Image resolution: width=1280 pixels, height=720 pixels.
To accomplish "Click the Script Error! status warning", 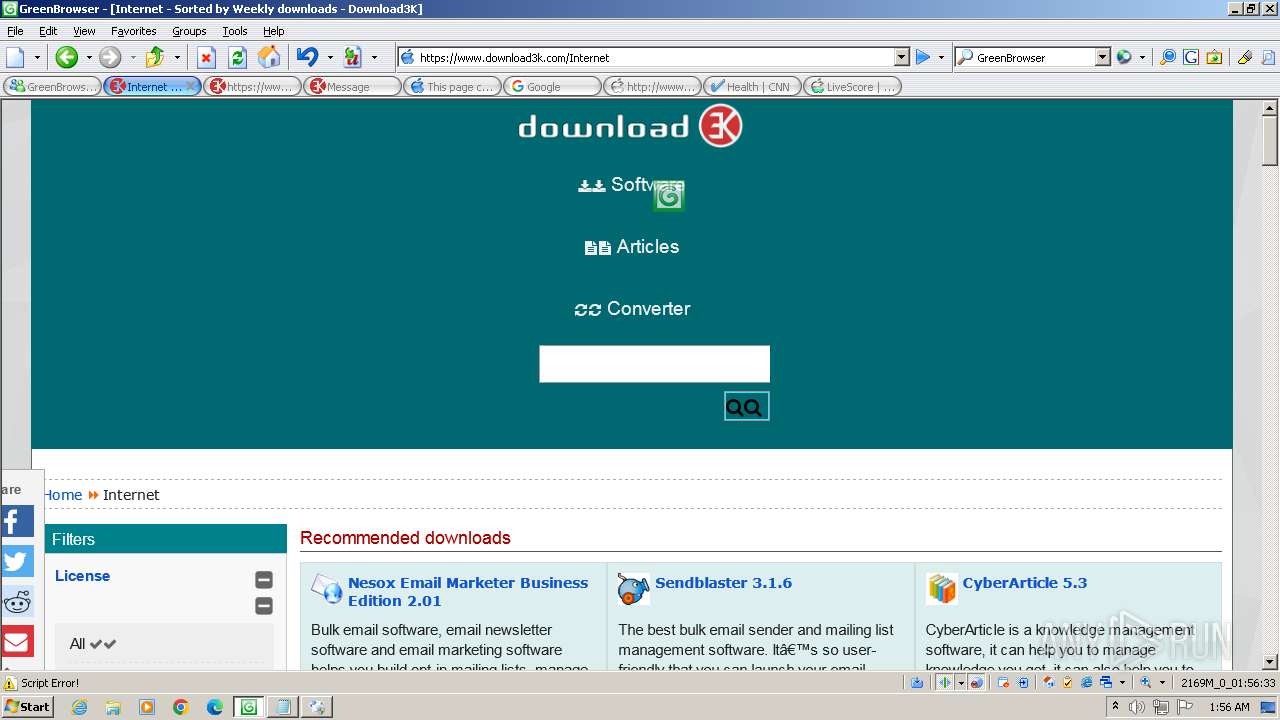I will (41, 683).
